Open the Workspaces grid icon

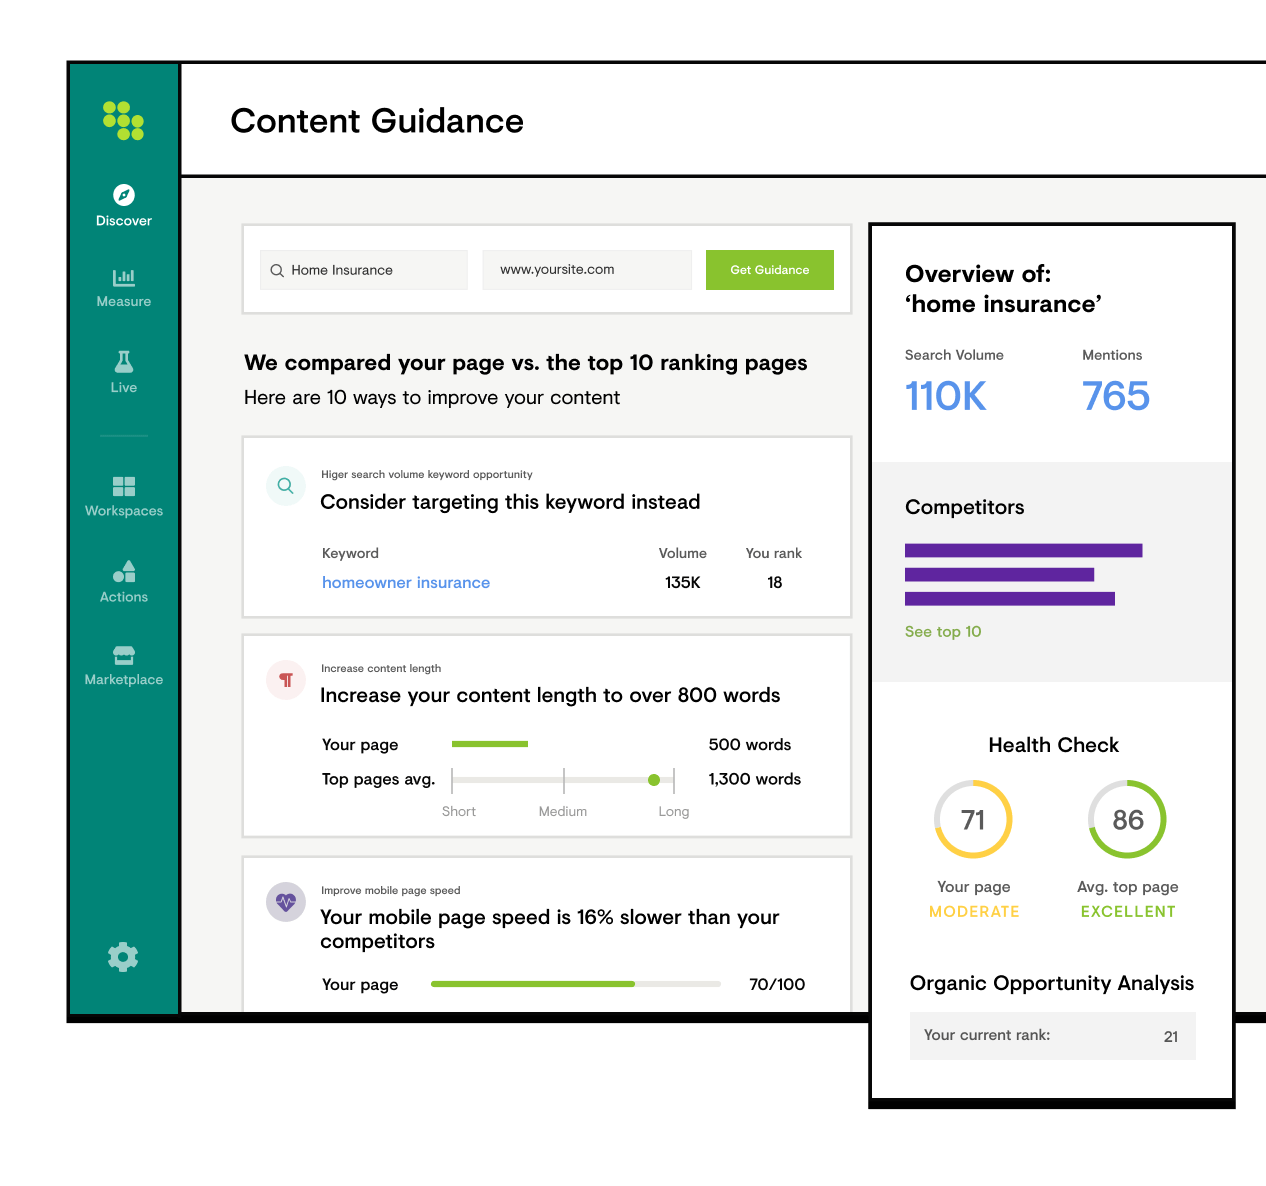point(124,486)
